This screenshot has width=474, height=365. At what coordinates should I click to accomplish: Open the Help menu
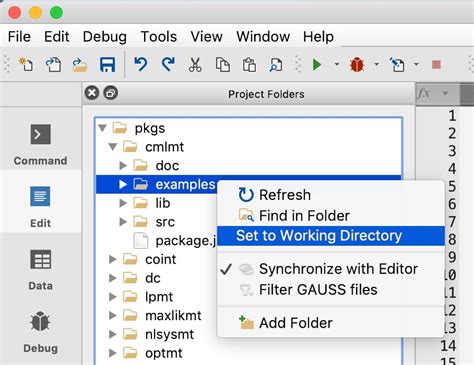(318, 37)
